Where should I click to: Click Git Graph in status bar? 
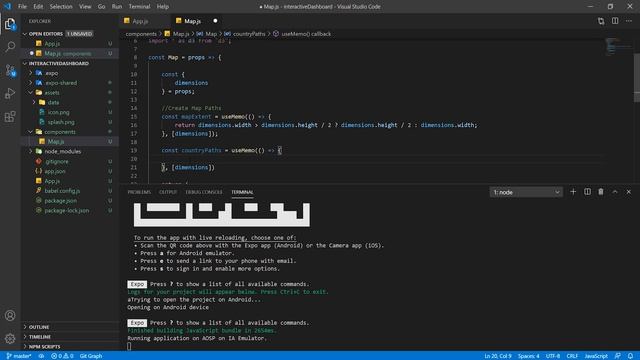[x=91, y=356]
